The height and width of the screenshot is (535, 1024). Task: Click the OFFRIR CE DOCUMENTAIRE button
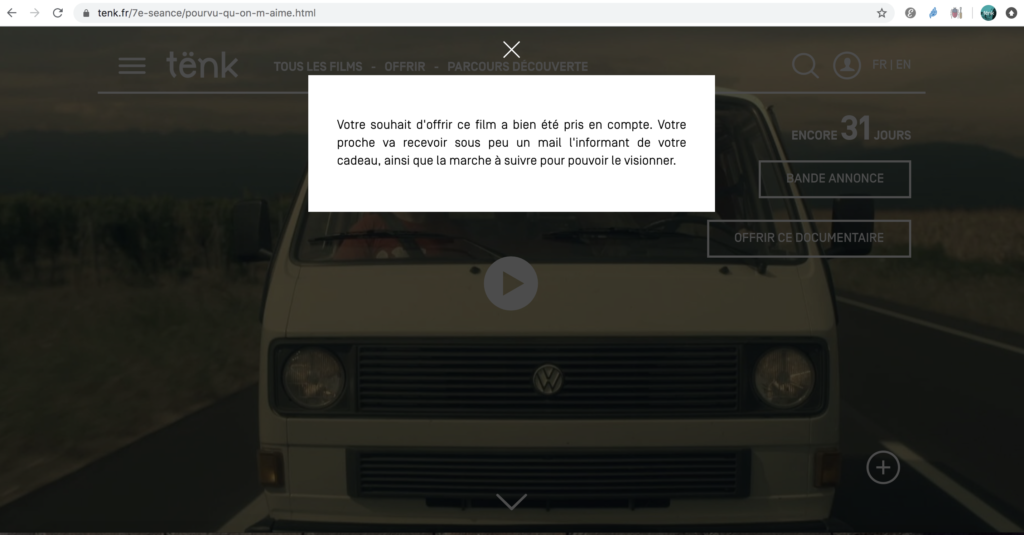click(x=808, y=238)
